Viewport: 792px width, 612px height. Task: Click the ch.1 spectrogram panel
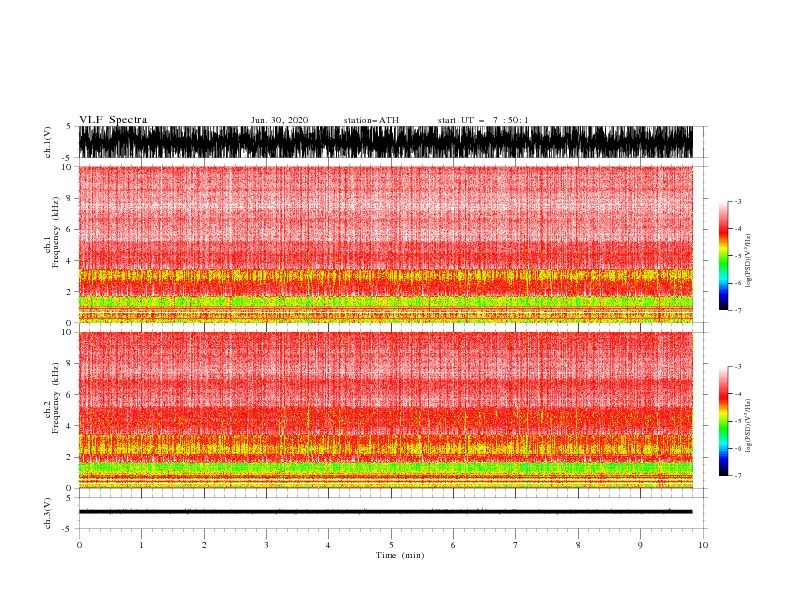385,244
